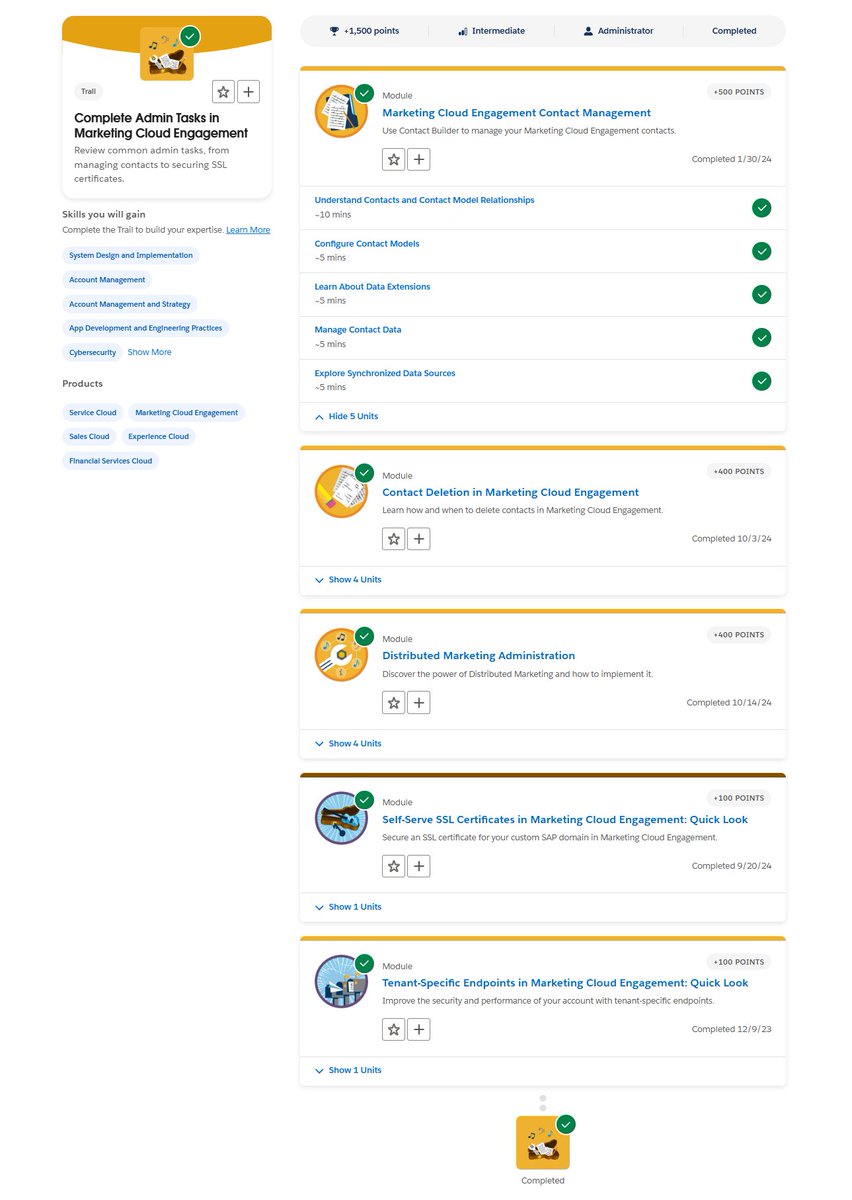Click the Administrator person icon
This screenshot has width=852, height=1200.
pos(589,31)
